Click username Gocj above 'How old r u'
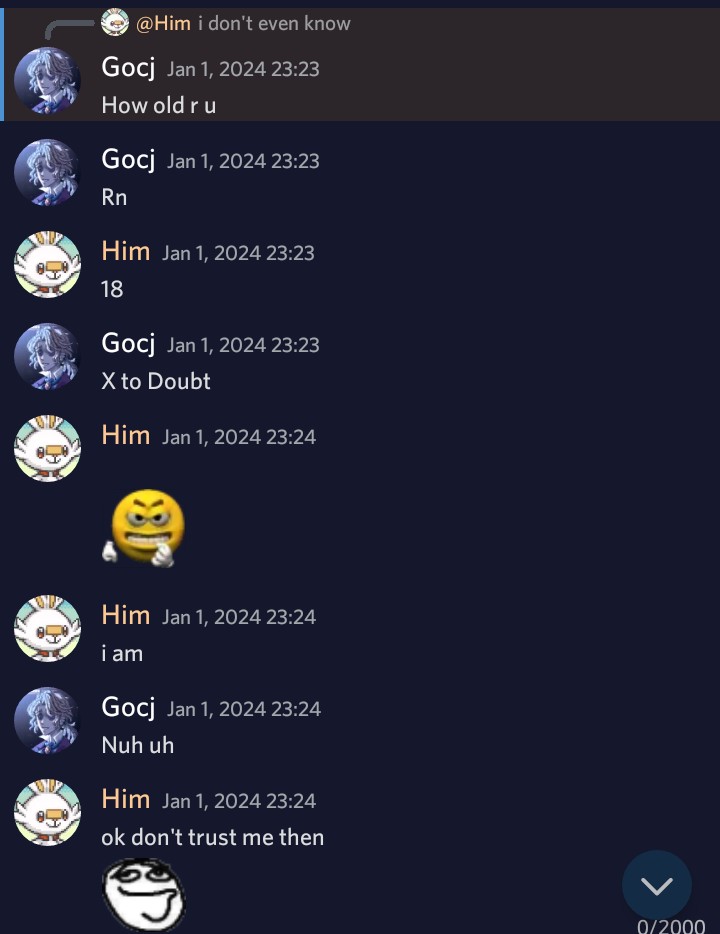 click(x=129, y=67)
